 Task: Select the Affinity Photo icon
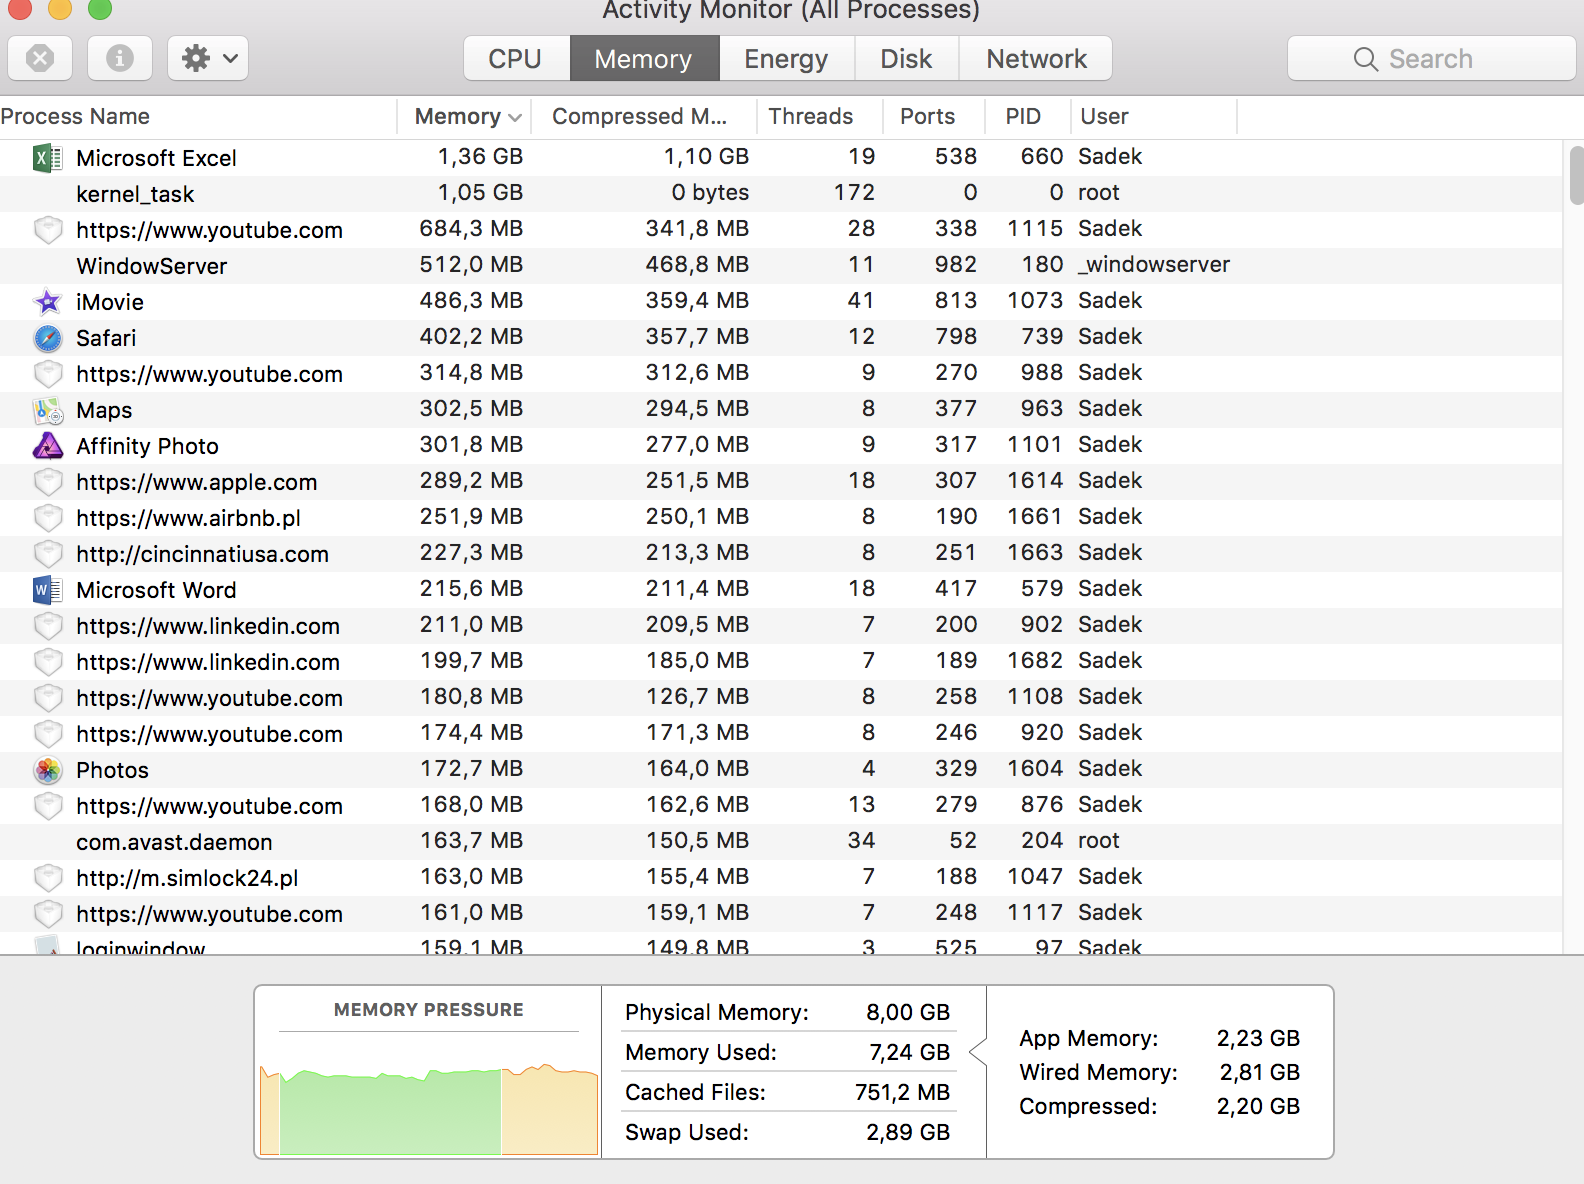[x=48, y=446]
